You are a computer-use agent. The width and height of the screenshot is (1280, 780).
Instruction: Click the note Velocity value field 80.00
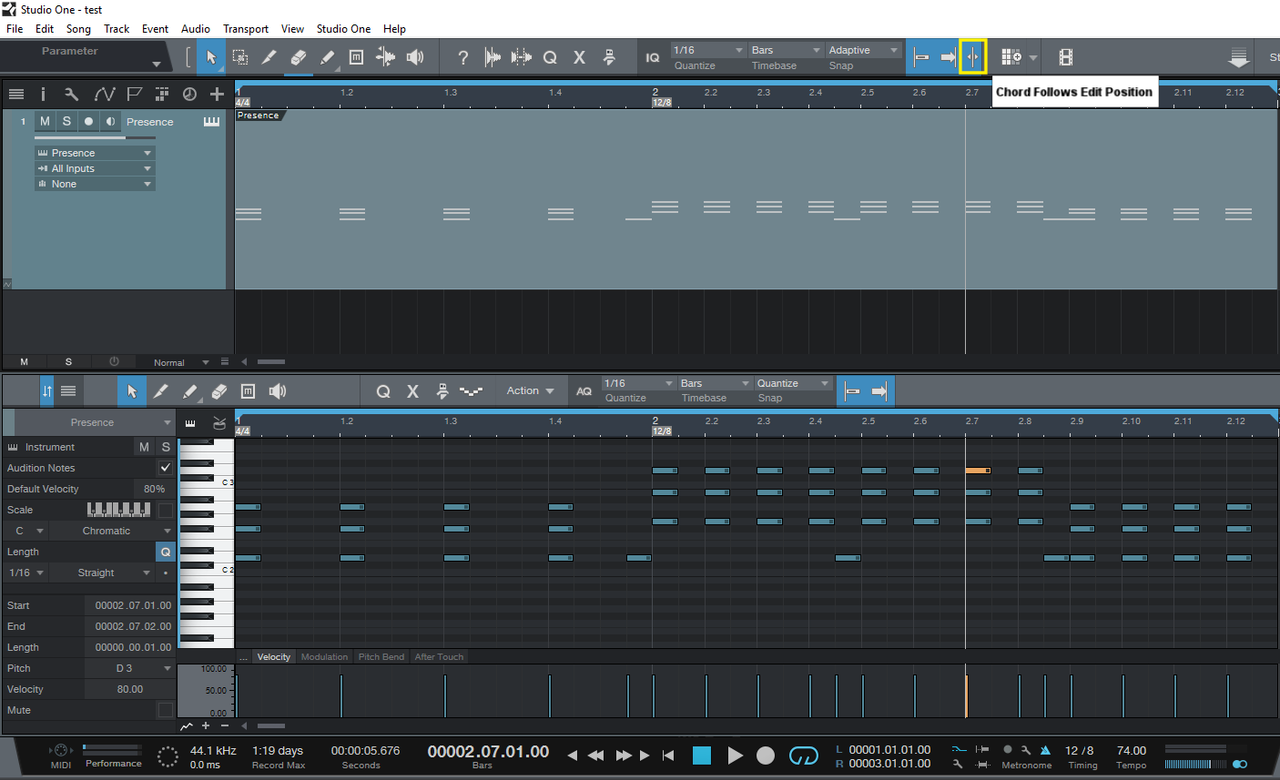[130, 689]
